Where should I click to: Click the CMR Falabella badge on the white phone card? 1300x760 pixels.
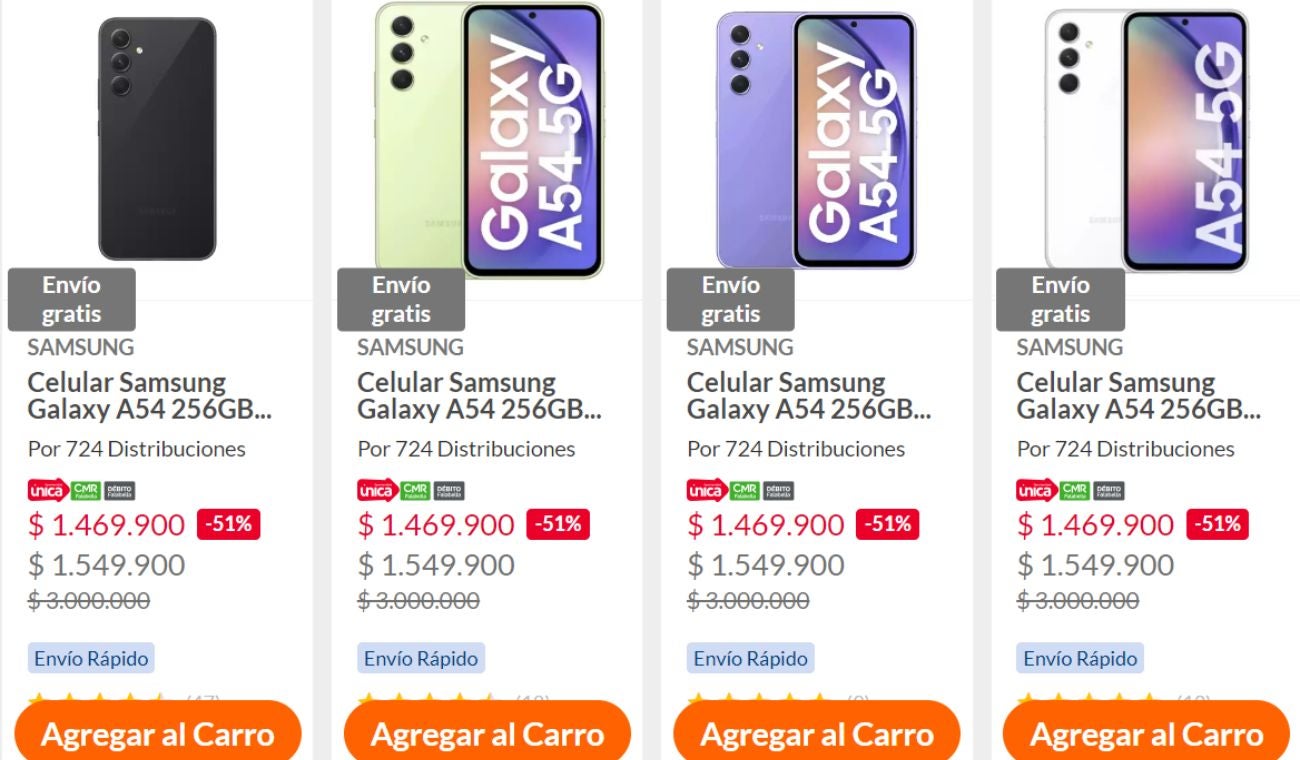1073,489
